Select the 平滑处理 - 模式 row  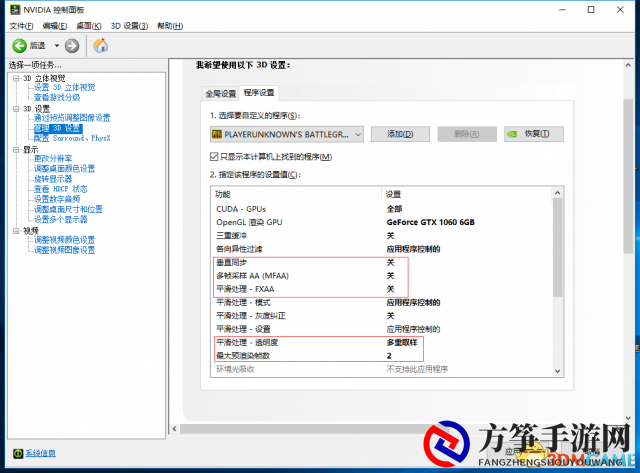pyautogui.click(x=382, y=302)
